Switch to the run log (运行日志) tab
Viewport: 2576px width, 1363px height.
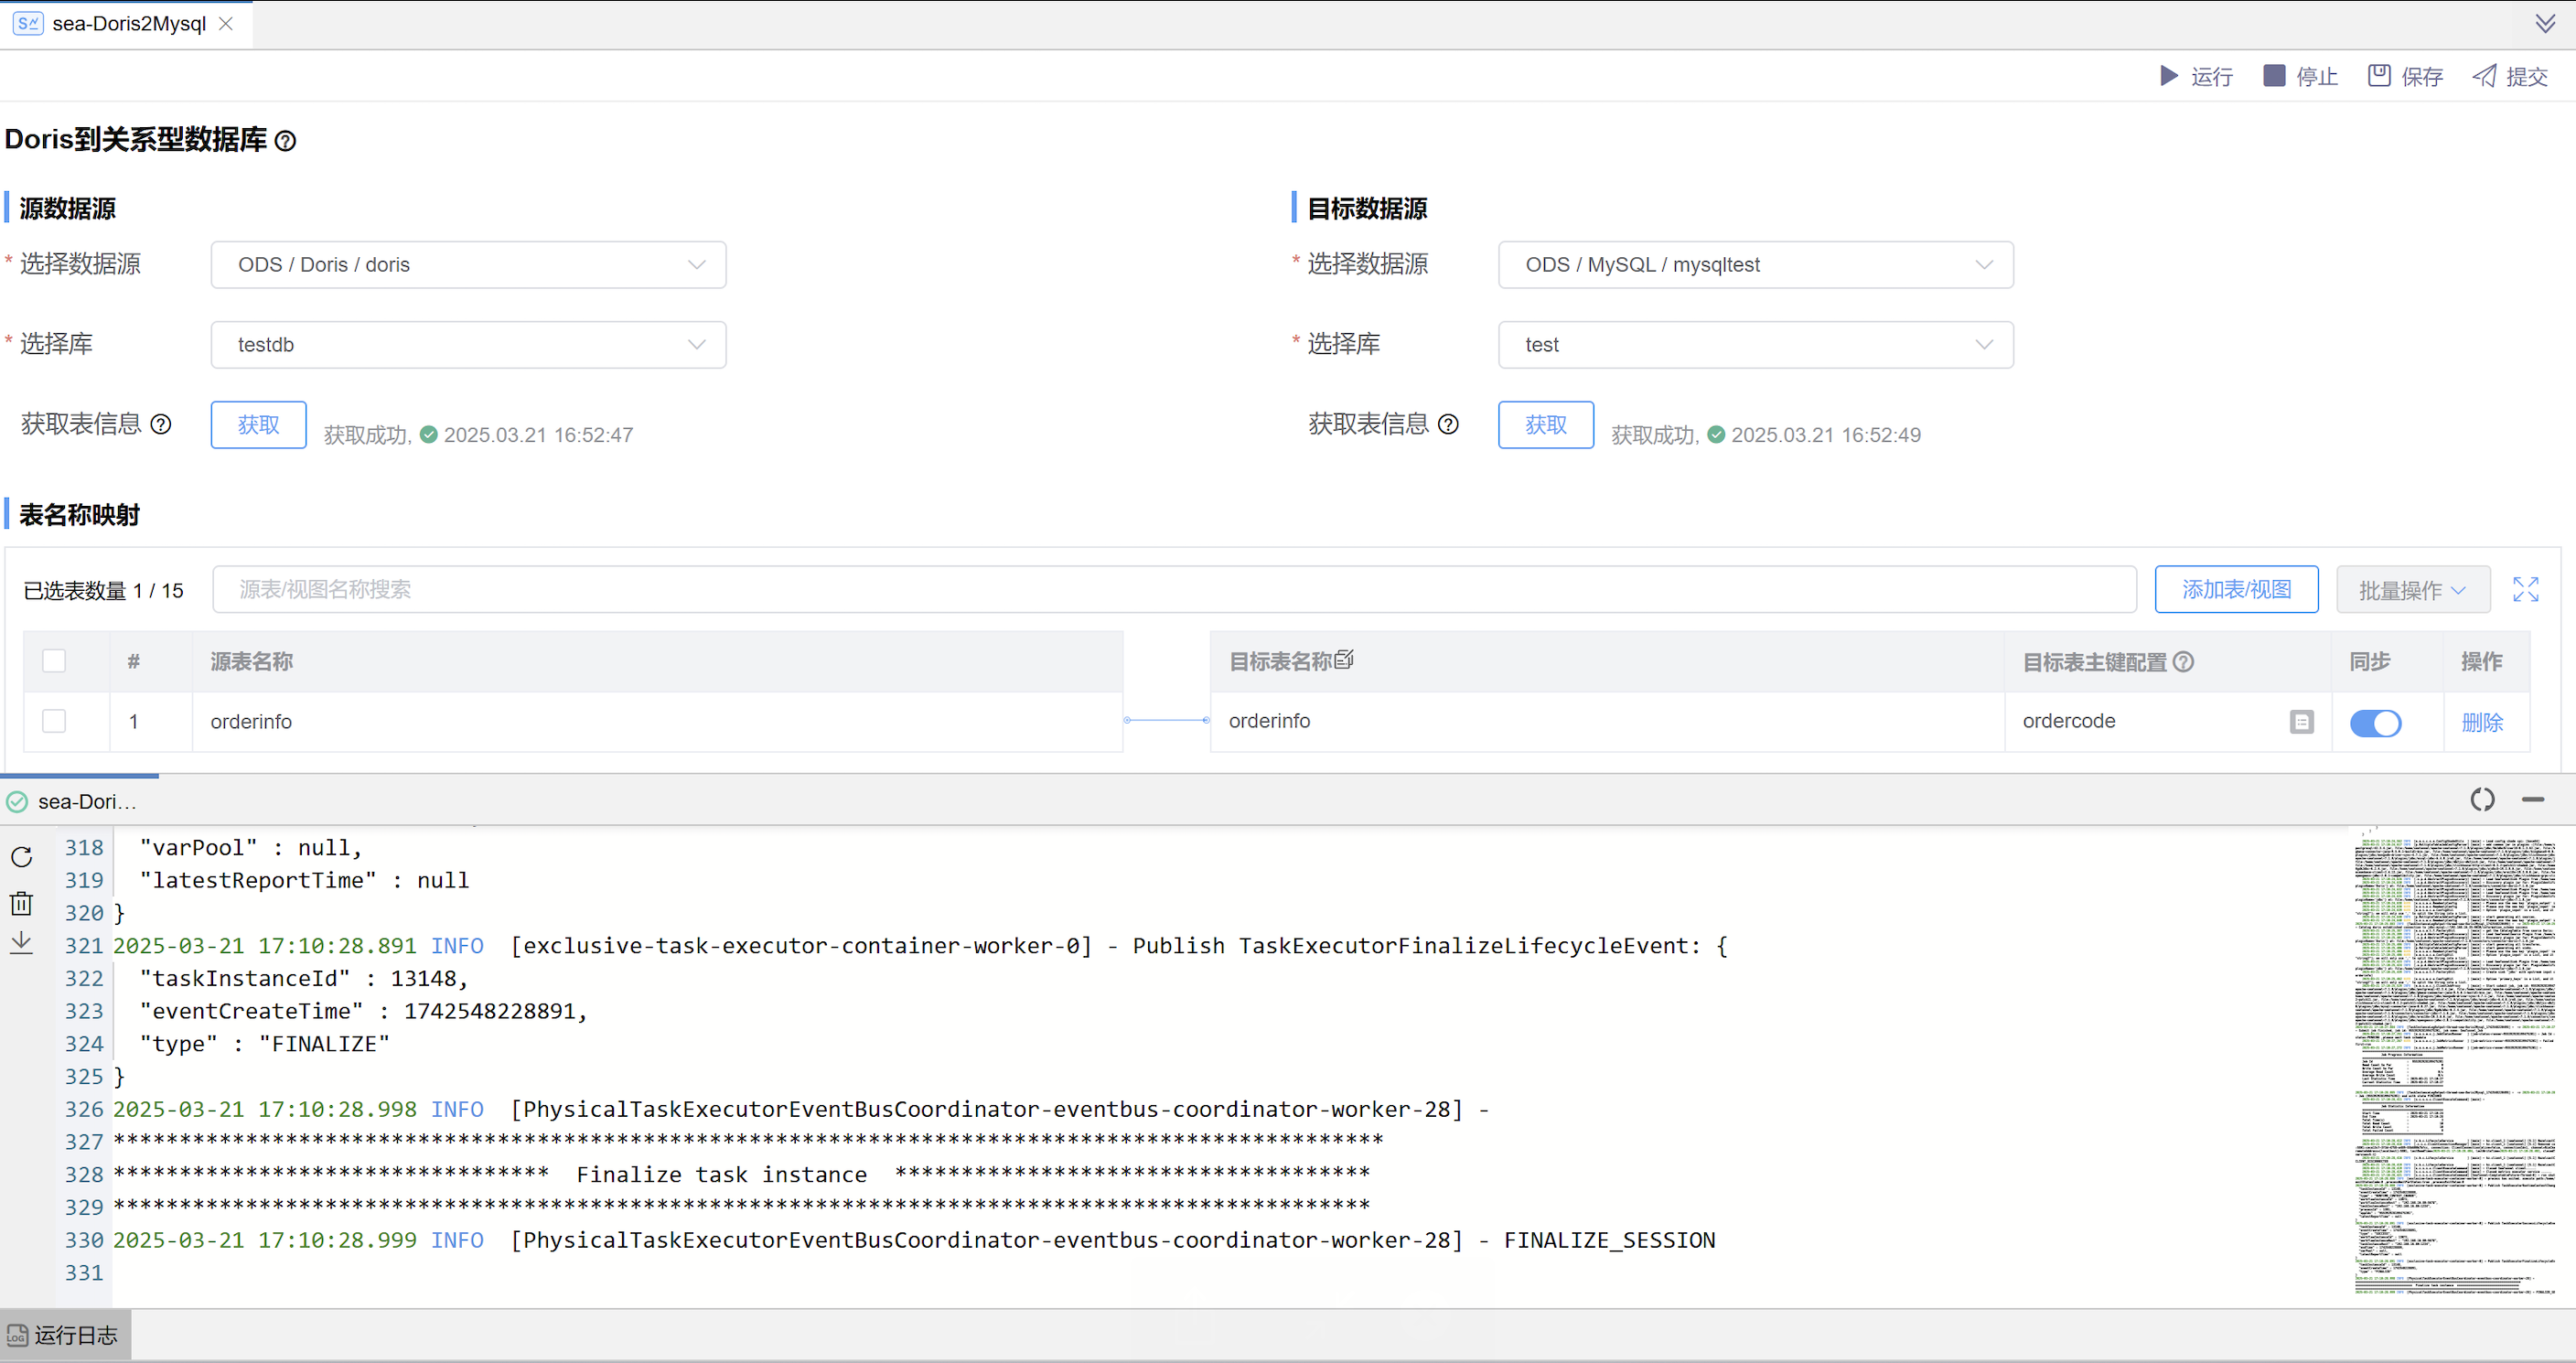pos(64,1335)
